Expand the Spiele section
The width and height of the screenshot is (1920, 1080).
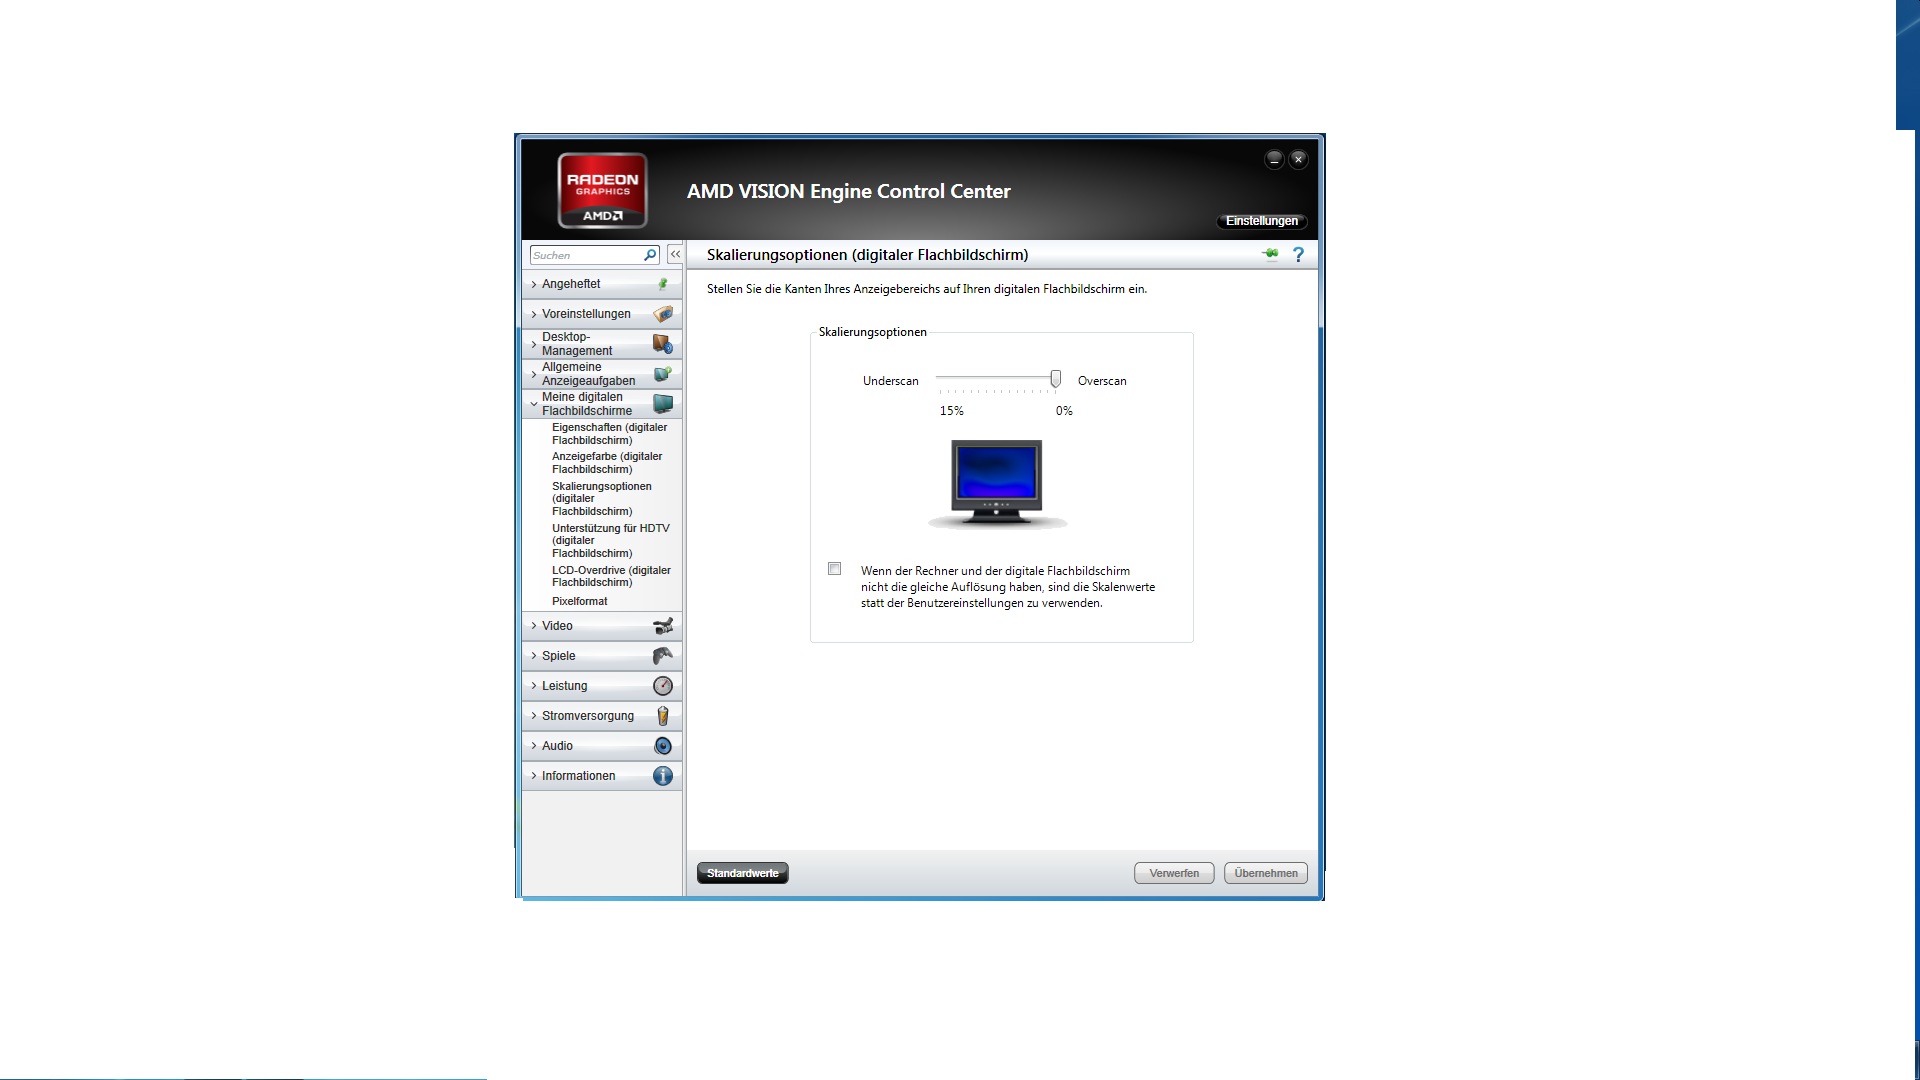pyautogui.click(x=602, y=656)
